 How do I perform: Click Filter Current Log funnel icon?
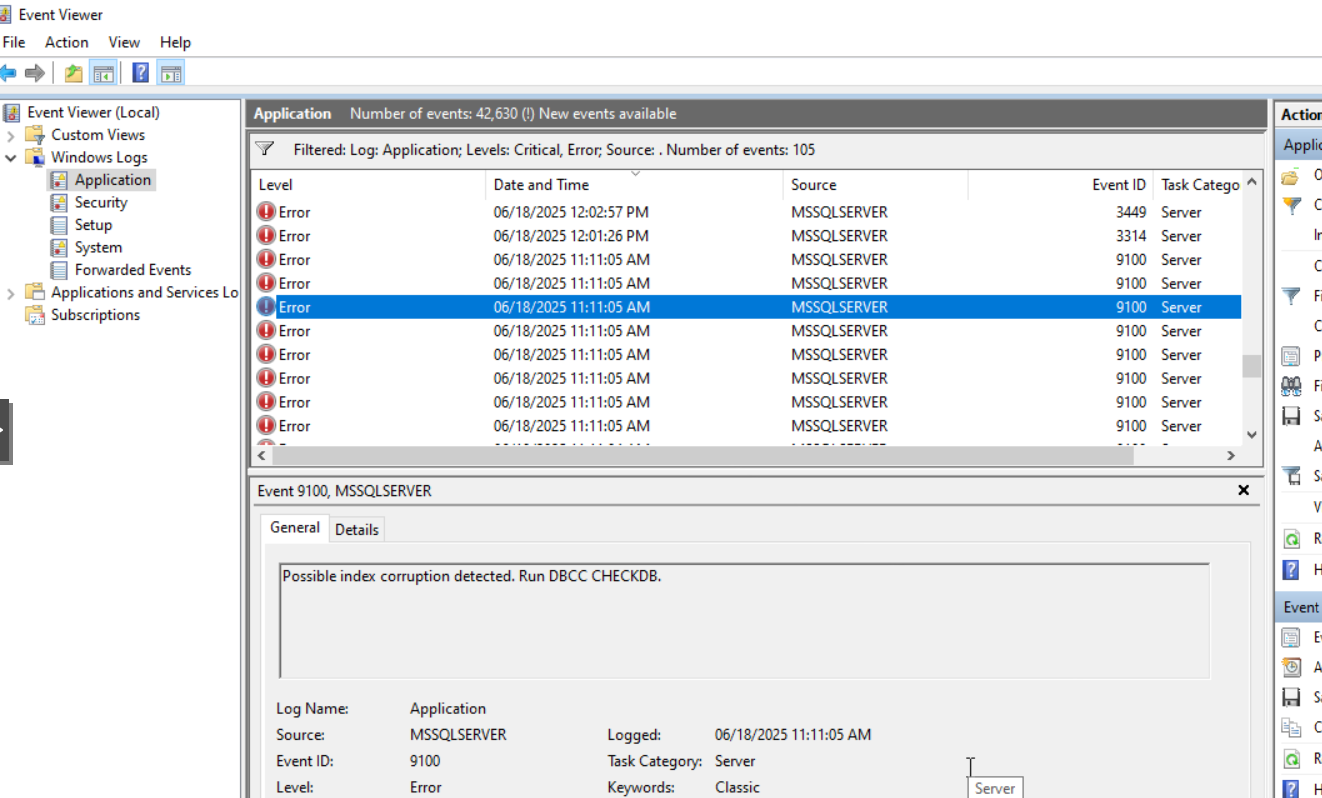[1291, 295]
